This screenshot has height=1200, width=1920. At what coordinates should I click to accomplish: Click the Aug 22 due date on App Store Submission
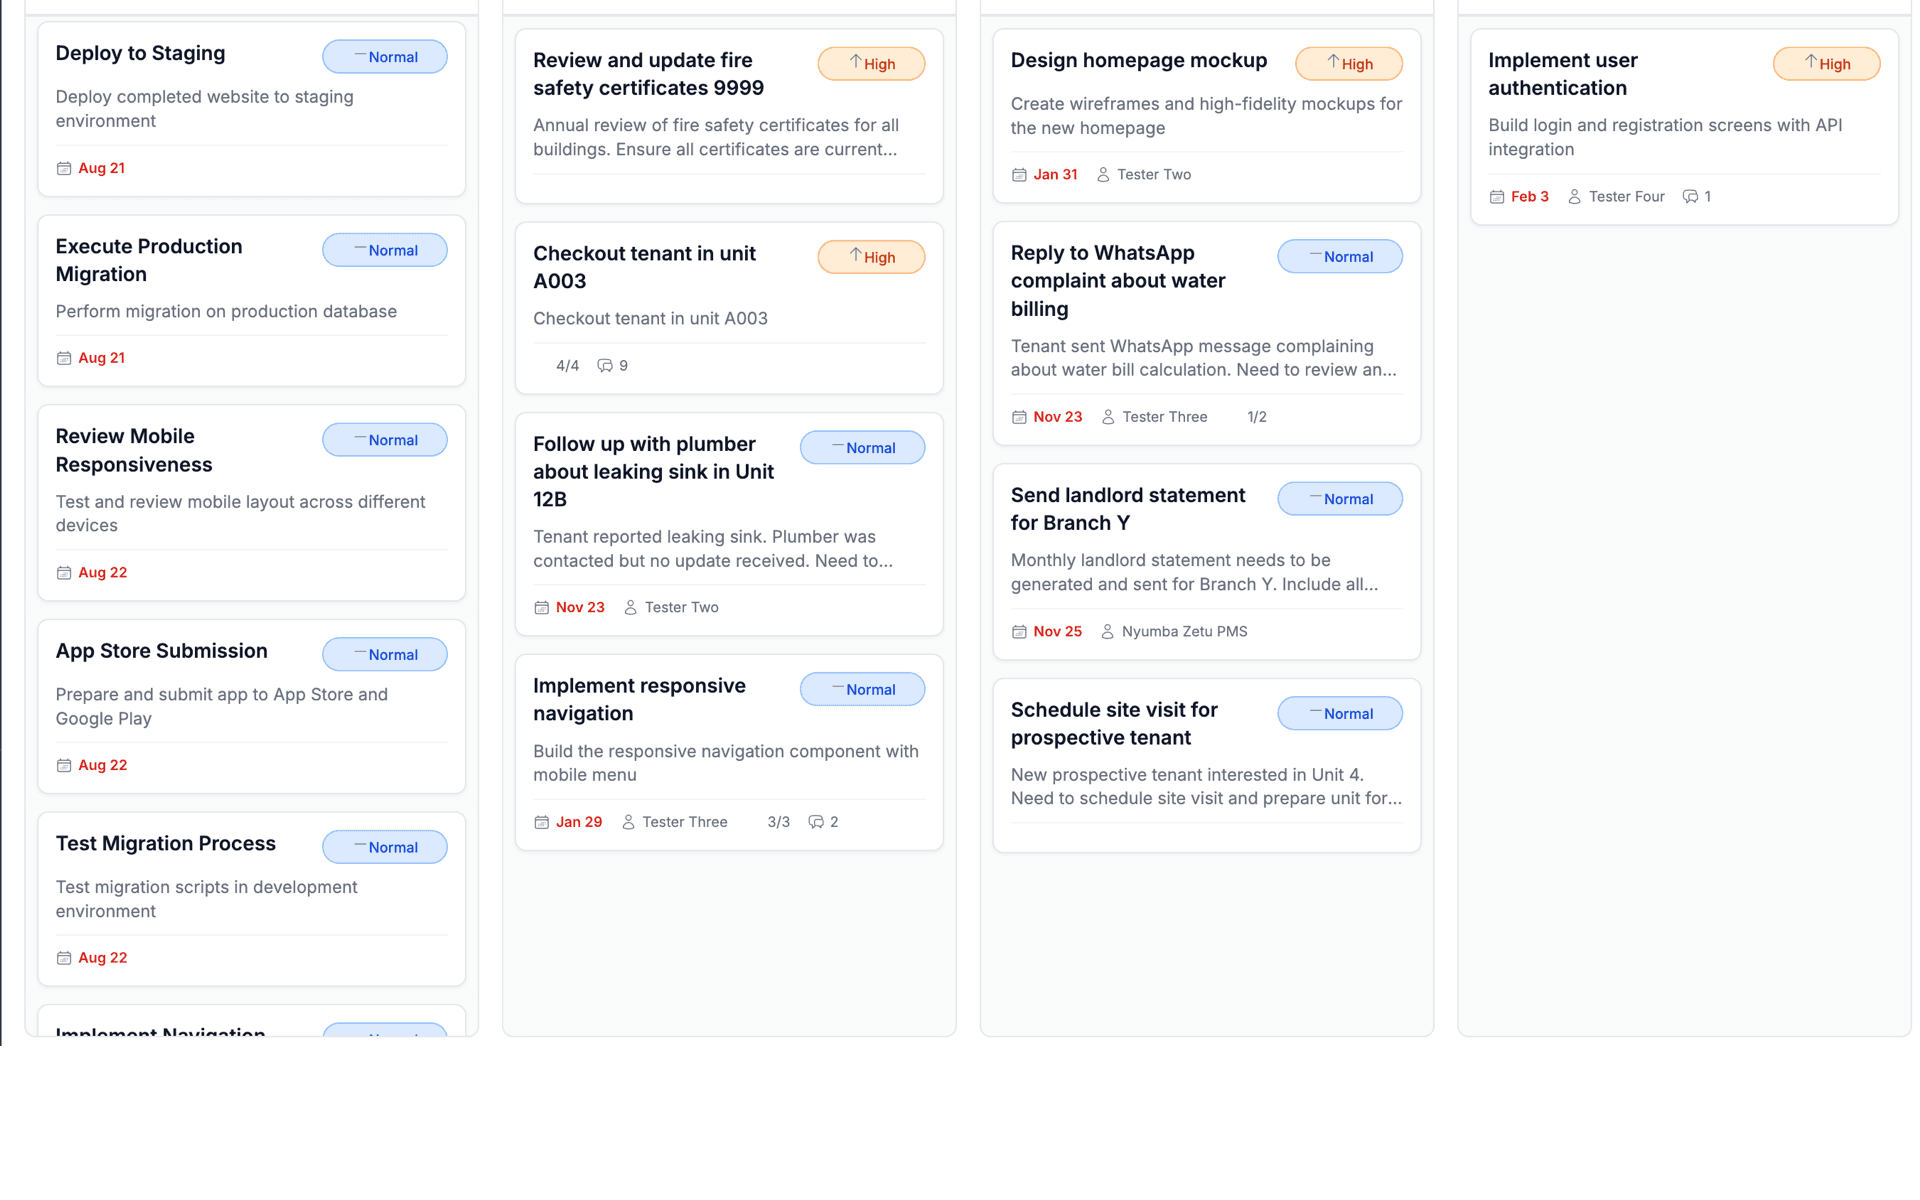click(103, 765)
